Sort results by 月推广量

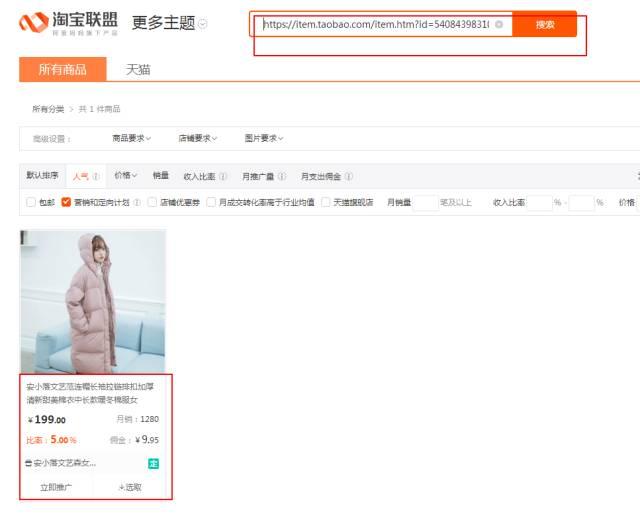tap(258, 176)
